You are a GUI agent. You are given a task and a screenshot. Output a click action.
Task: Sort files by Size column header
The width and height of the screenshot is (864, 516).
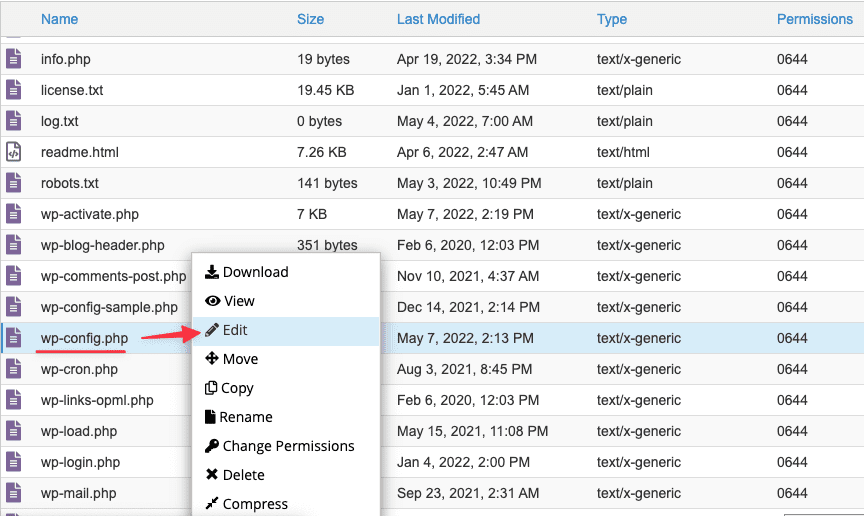pos(310,19)
